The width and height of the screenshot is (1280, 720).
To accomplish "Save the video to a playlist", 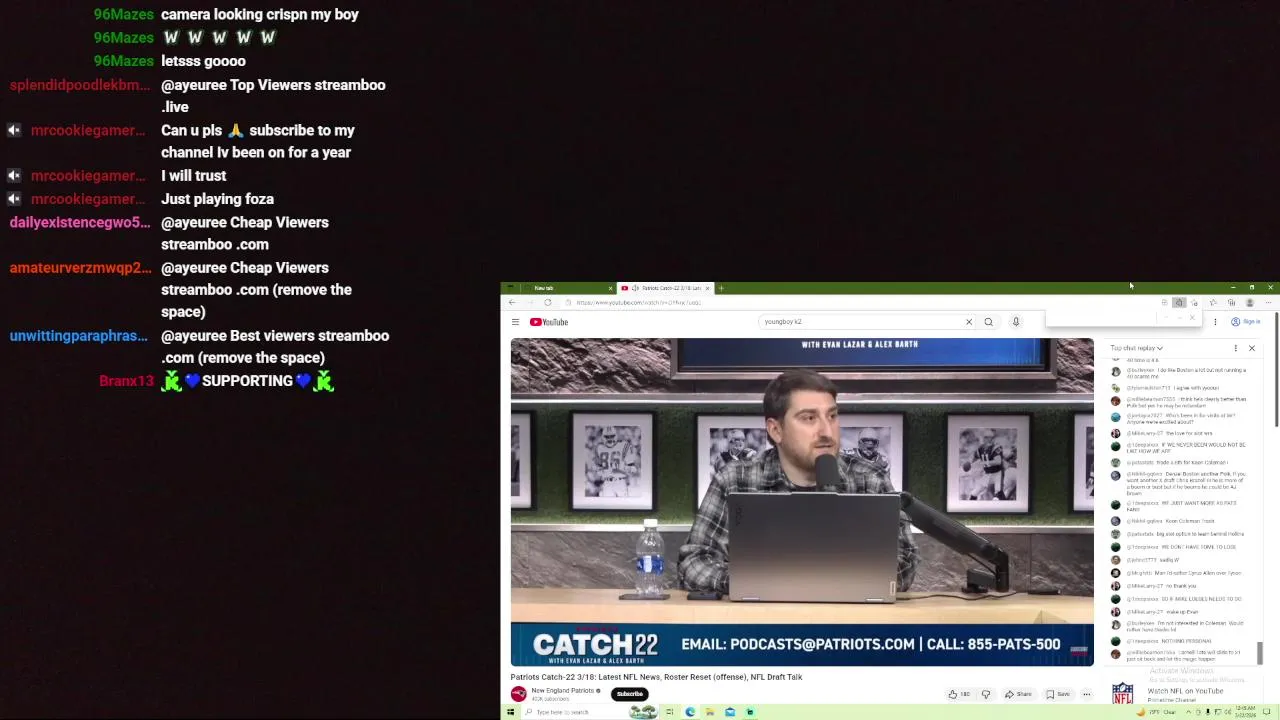I will 1058,694.
